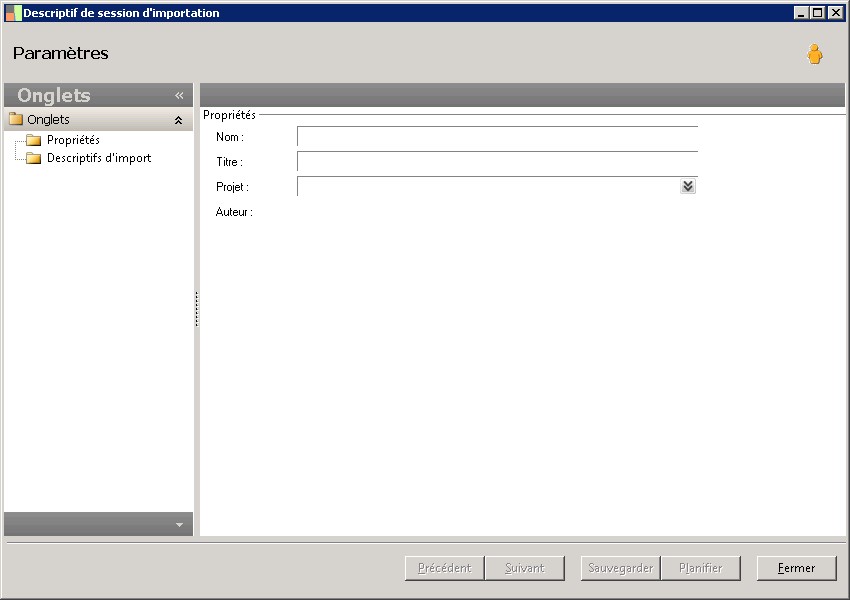Click the Suivant button
The width and height of the screenshot is (850, 600).
click(524, 568)
